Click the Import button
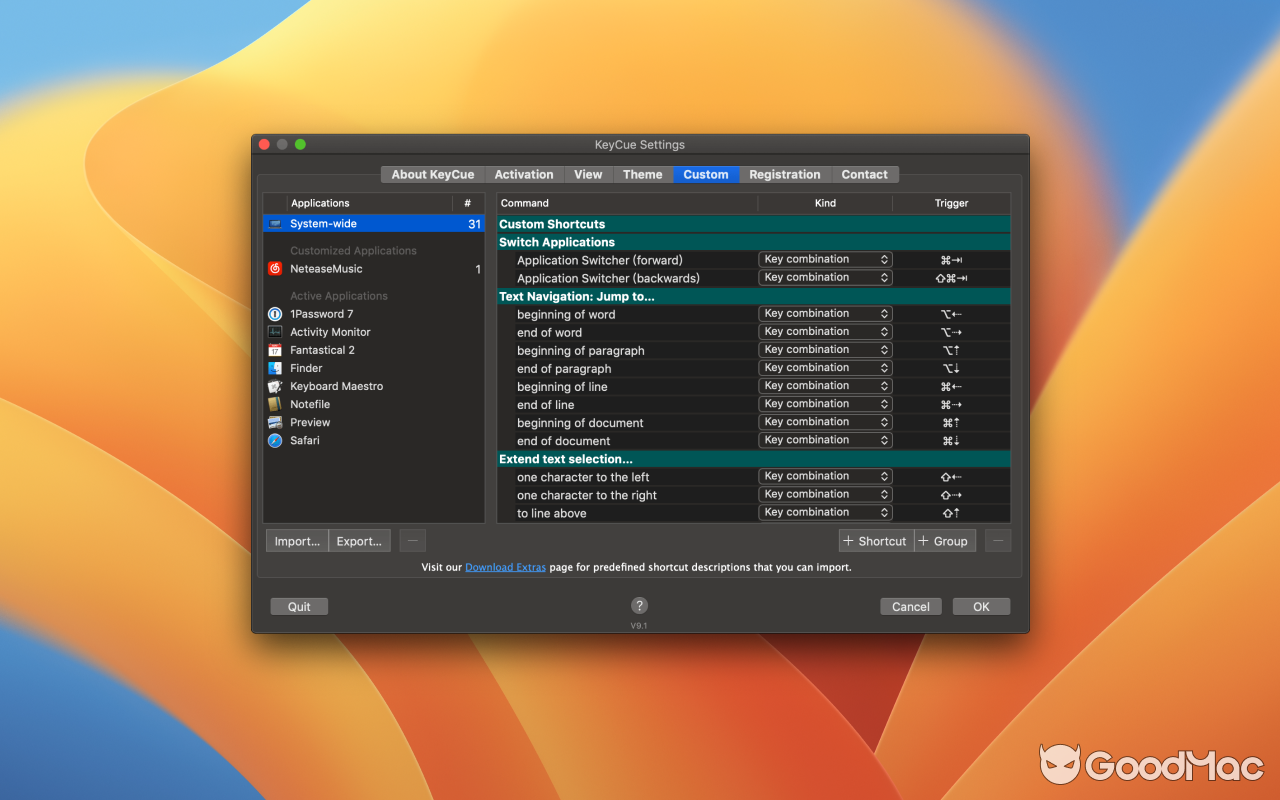This screenshot has width=1280, height=800. [x=297, y=540]
